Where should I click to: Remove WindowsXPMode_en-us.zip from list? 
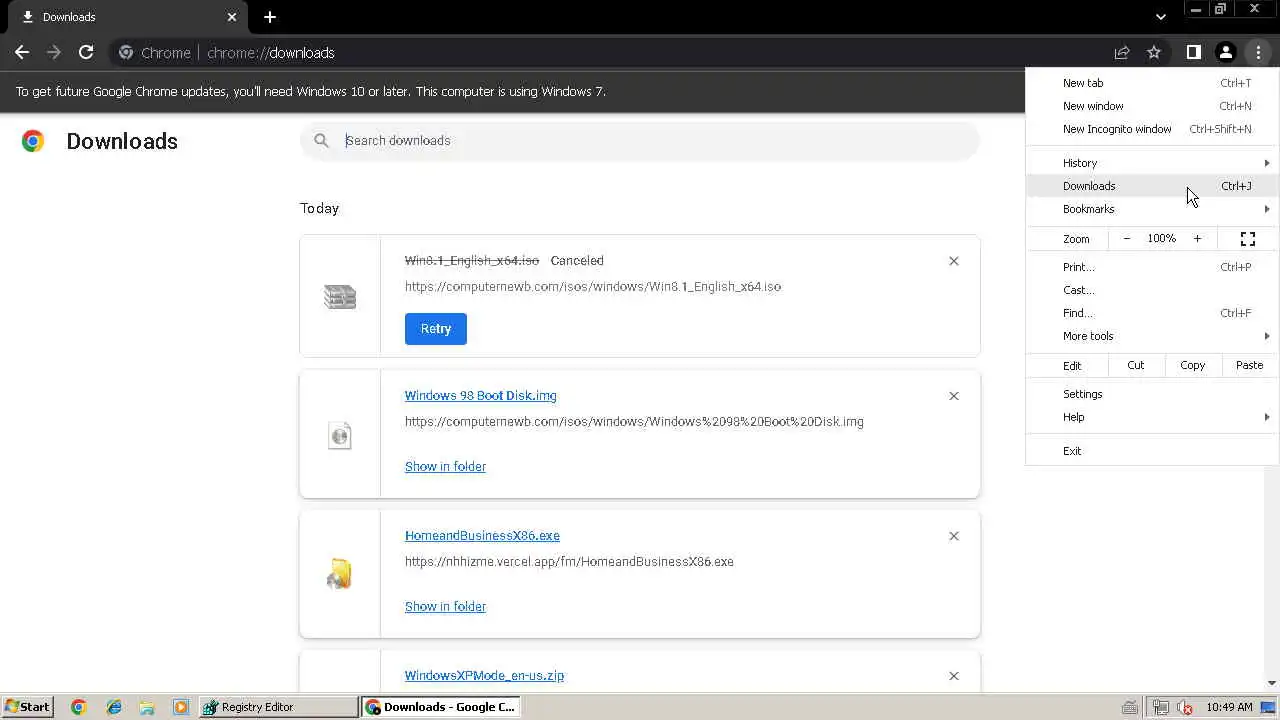click(953, 676)
